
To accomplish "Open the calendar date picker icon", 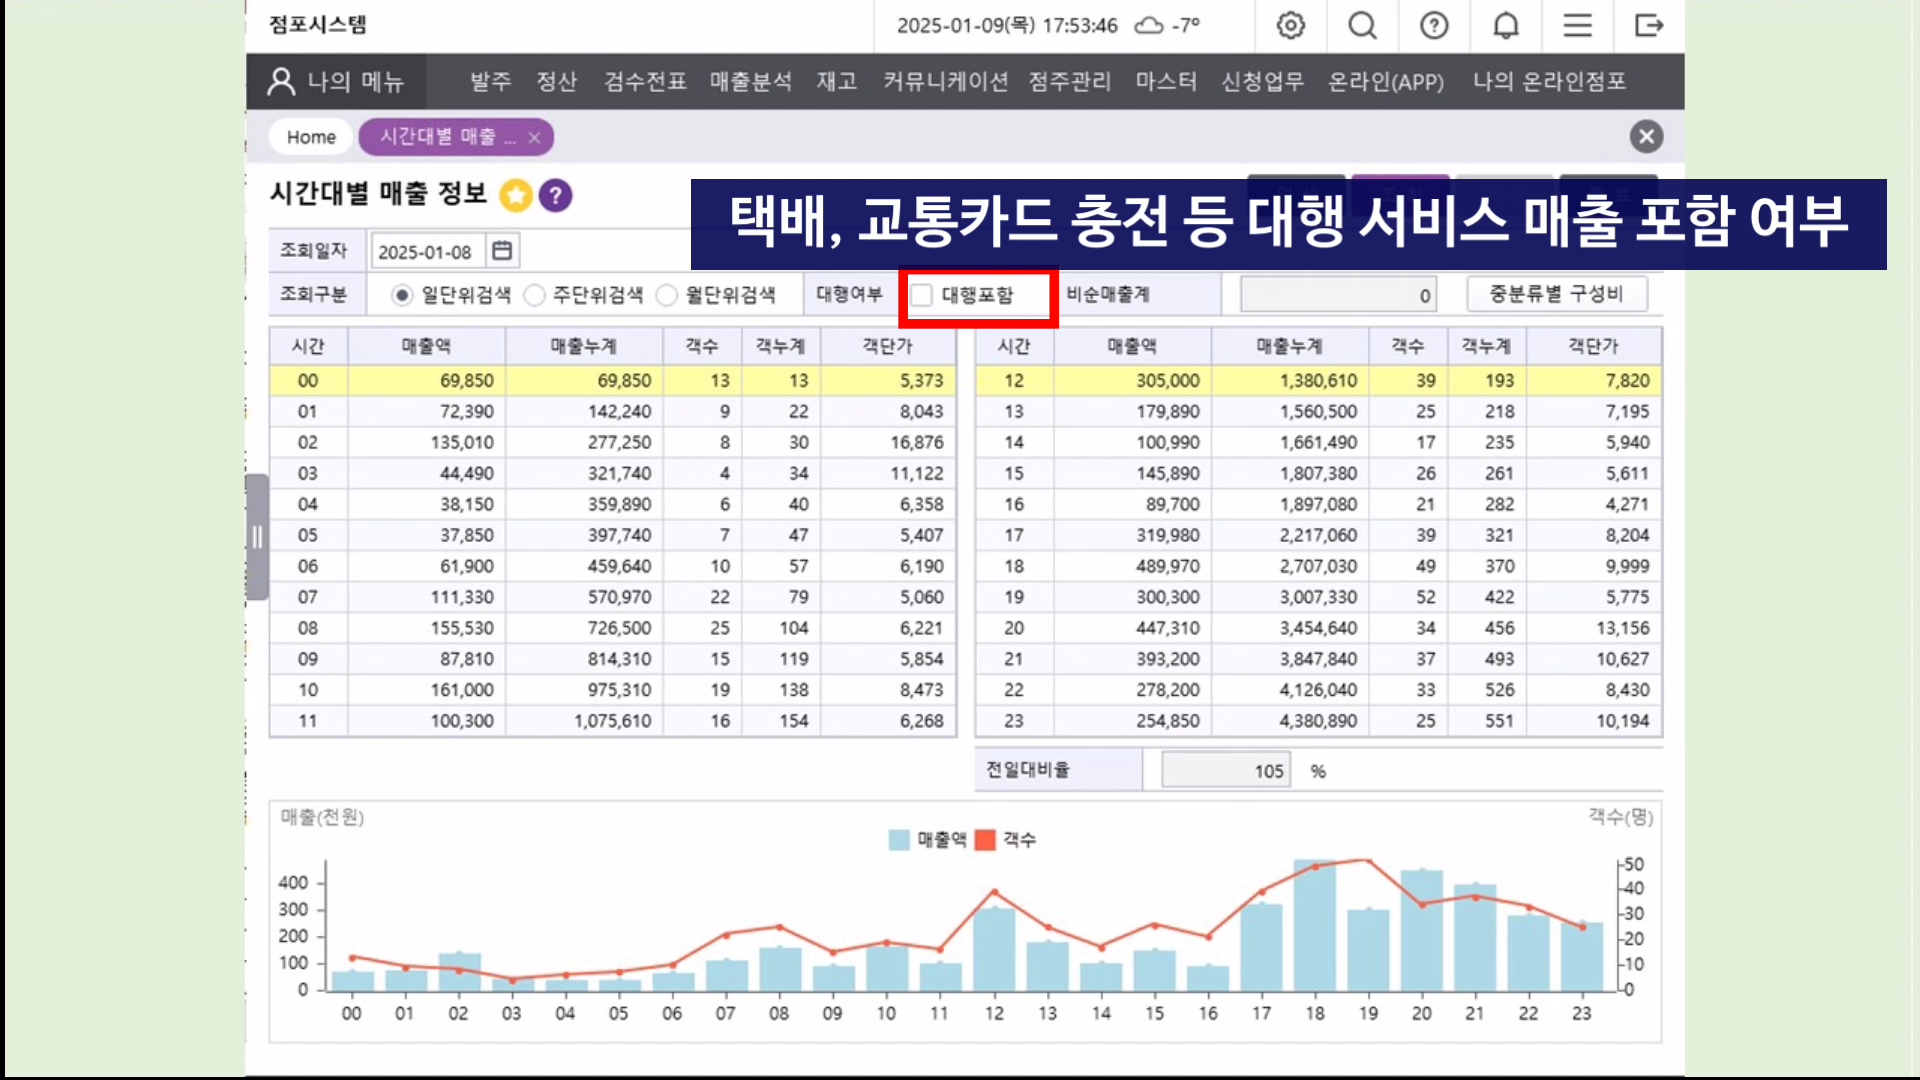I will (x=502, y=251).
